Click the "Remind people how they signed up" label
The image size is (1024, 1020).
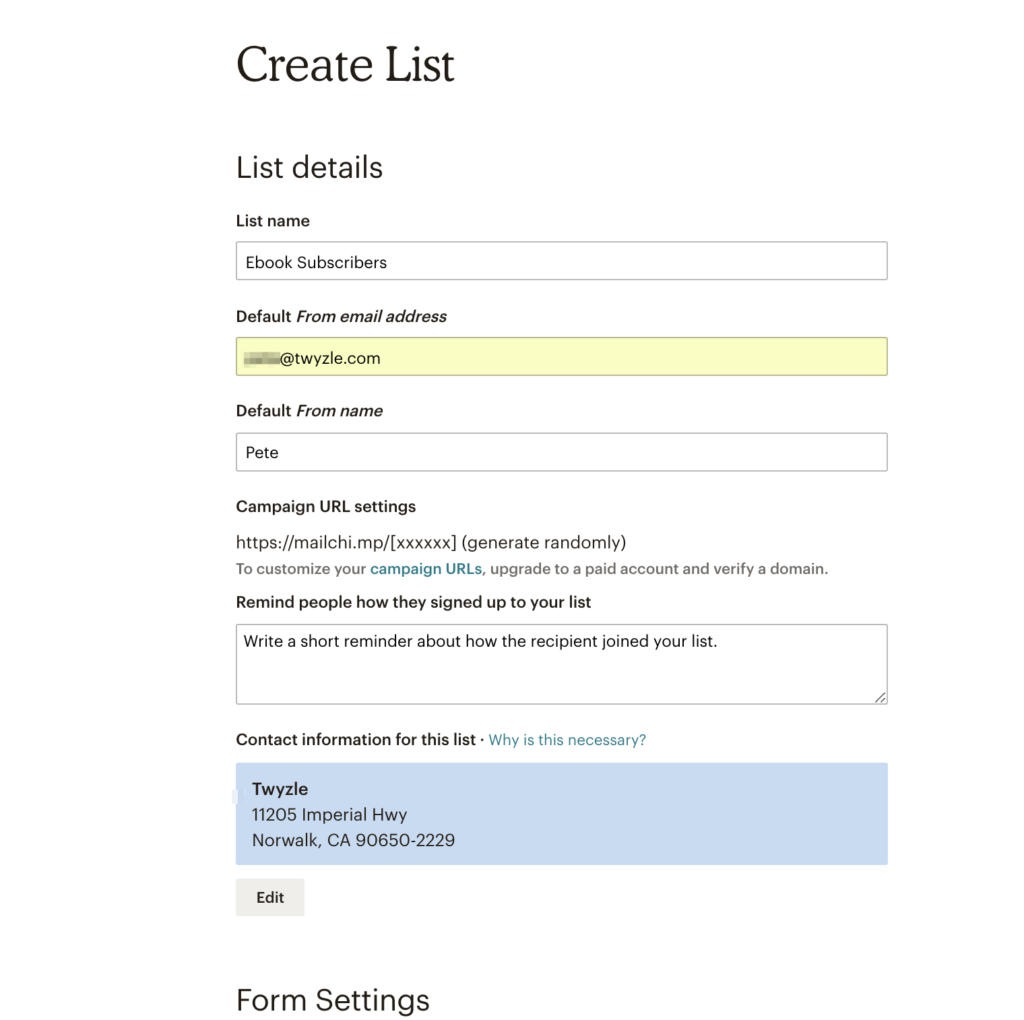point(413,602)
